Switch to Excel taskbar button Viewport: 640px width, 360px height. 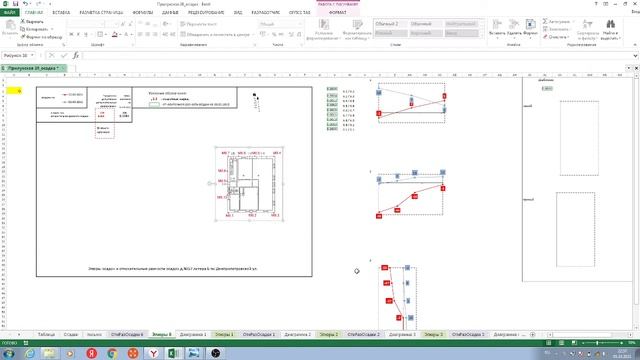(173, 353)
